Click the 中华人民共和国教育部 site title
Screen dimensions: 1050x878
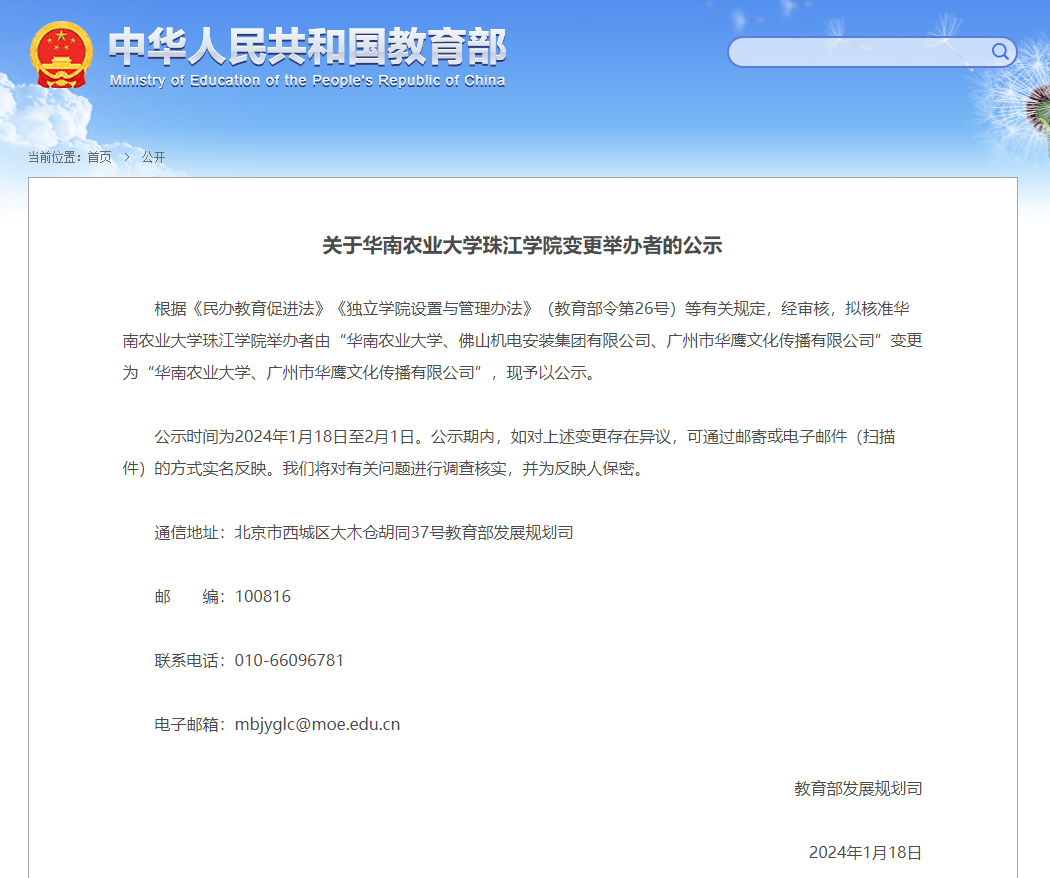(x=307, y=47)
